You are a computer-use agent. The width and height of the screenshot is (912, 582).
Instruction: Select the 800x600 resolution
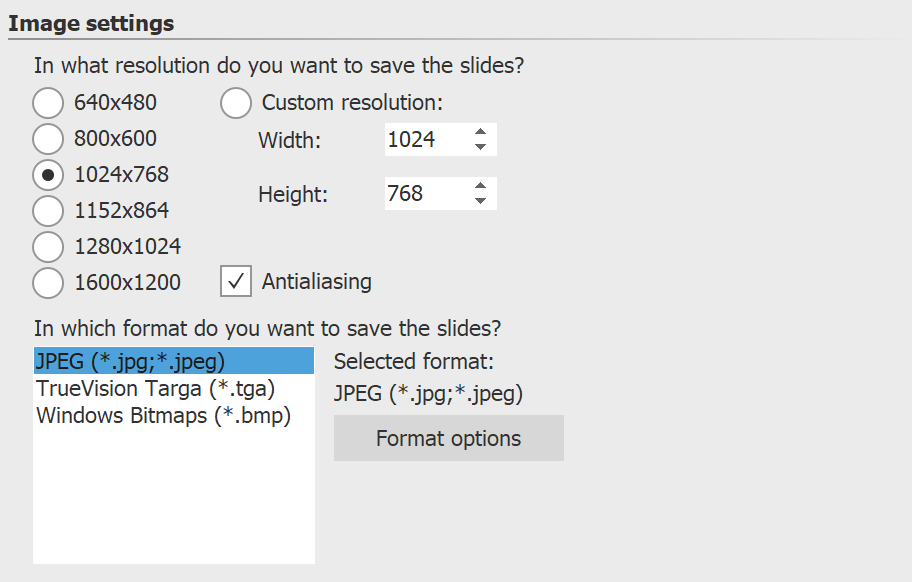pos(48,139)
